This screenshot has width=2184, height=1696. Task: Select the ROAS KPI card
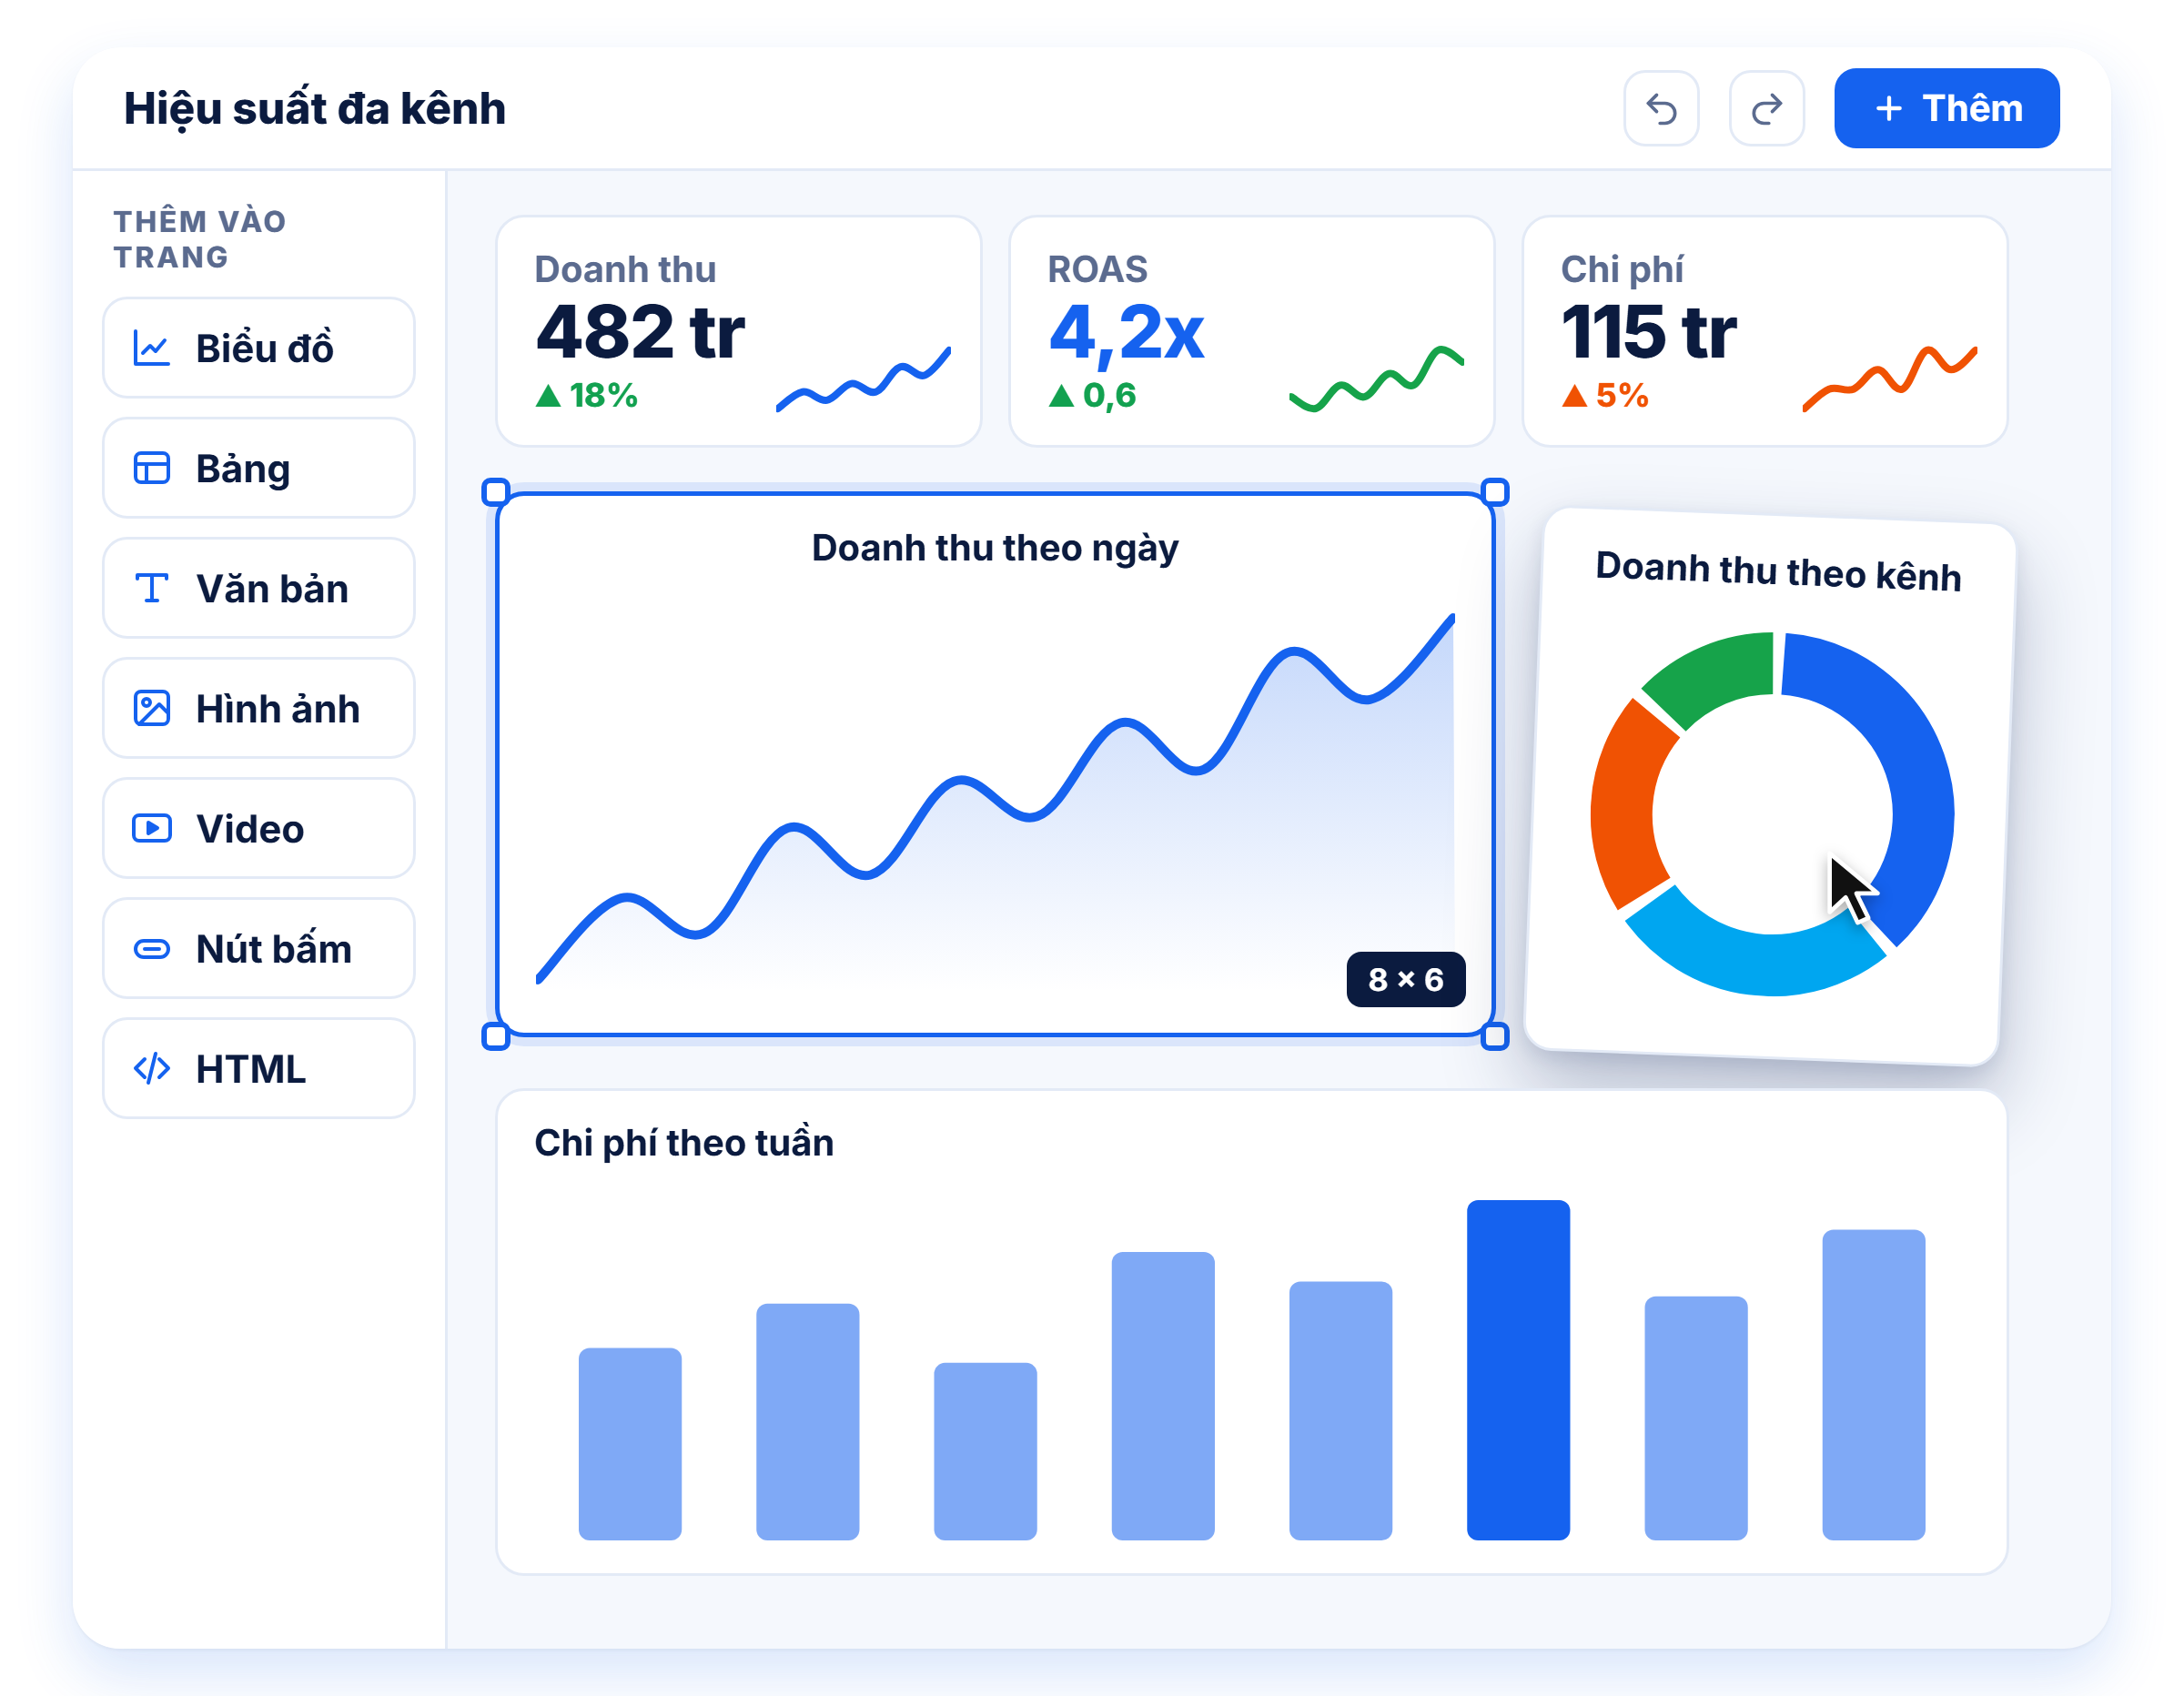[x=1251, y=331]
